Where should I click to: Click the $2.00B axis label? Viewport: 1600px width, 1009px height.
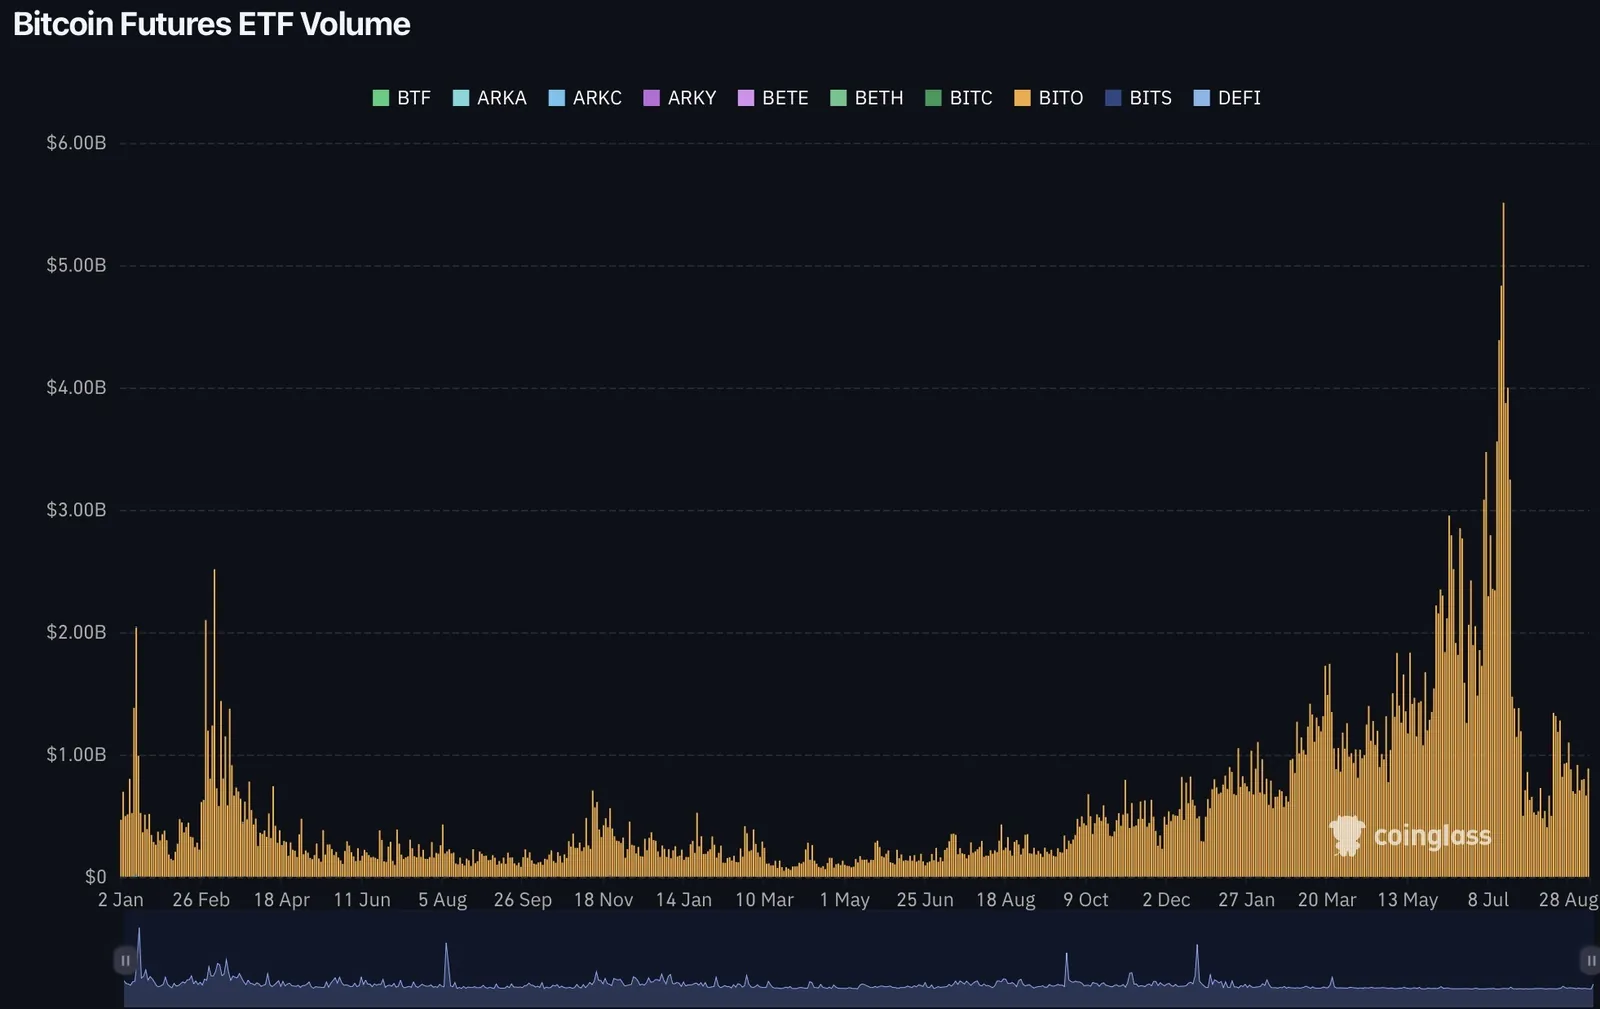click(x=76, y=632)
